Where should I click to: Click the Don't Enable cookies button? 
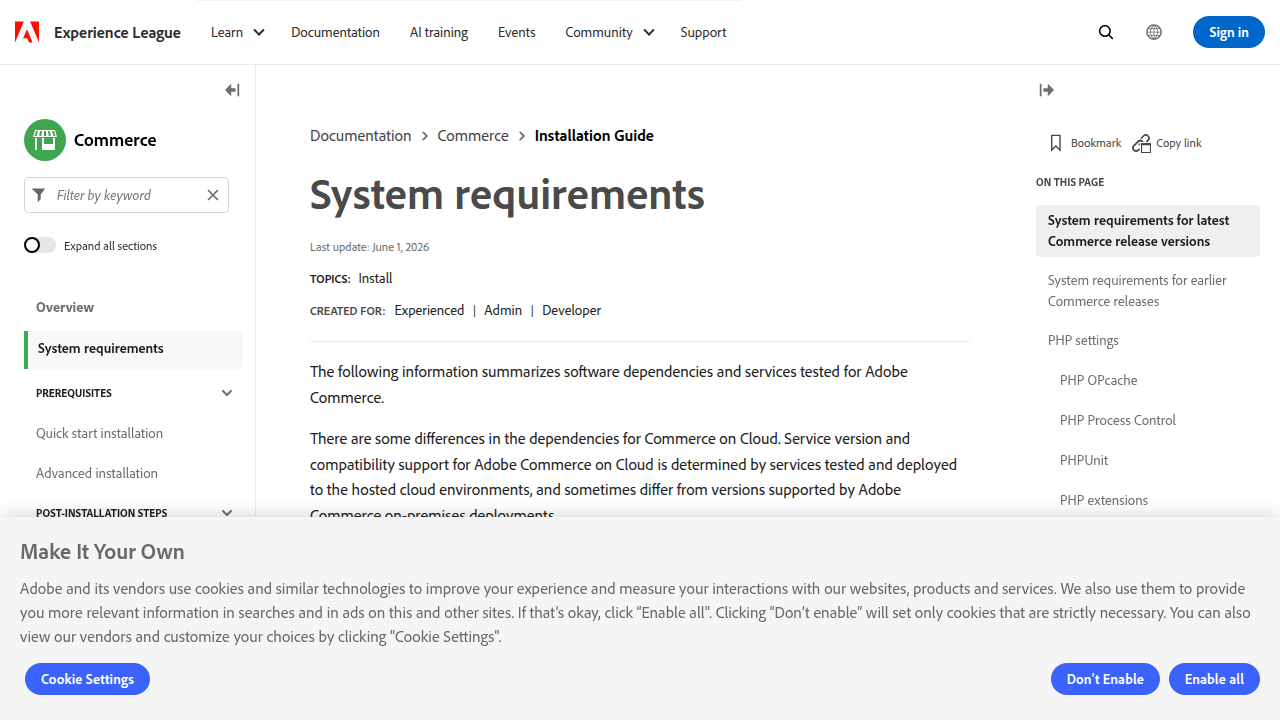pyautogui.click(x=1105, y=679)
